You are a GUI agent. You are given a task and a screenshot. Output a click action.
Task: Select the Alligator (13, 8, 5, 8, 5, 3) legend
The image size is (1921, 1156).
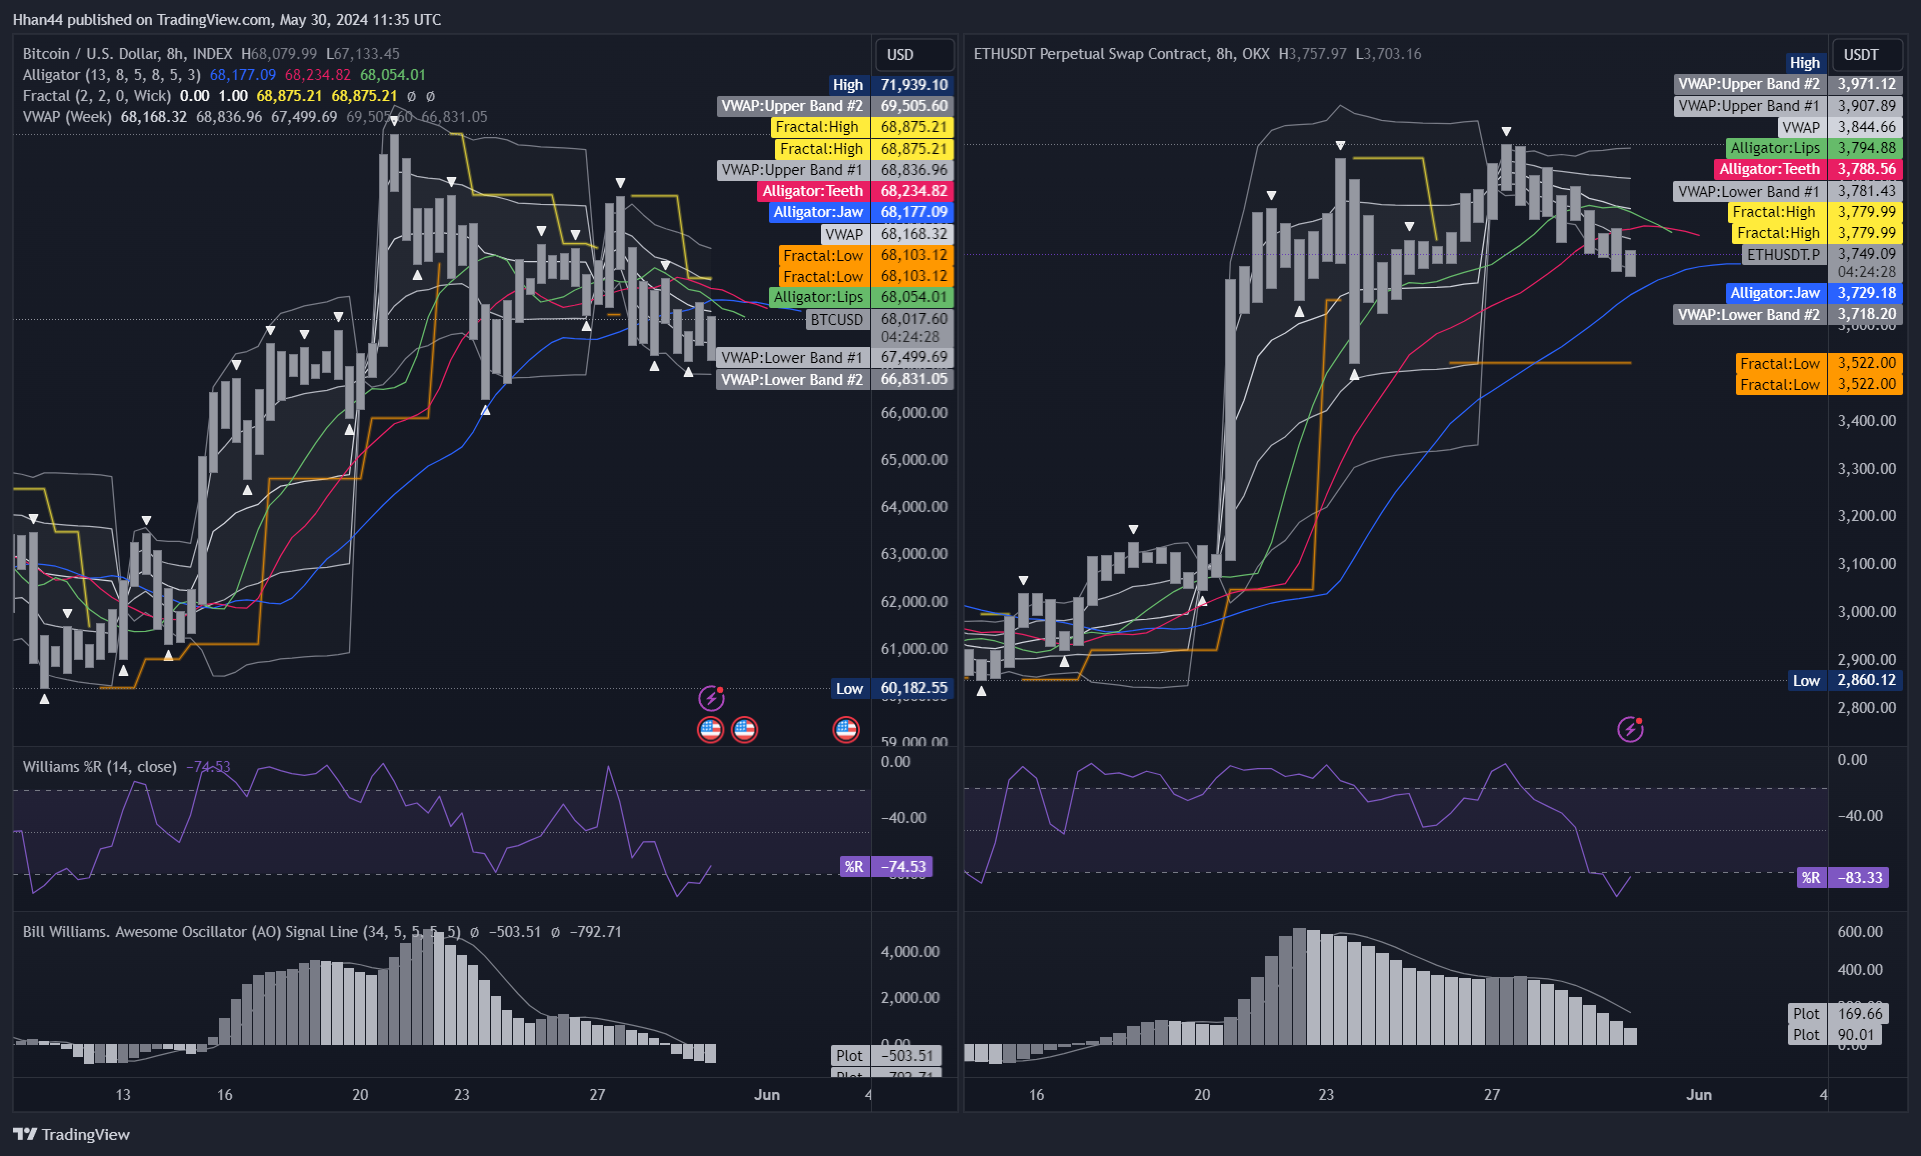112,75
